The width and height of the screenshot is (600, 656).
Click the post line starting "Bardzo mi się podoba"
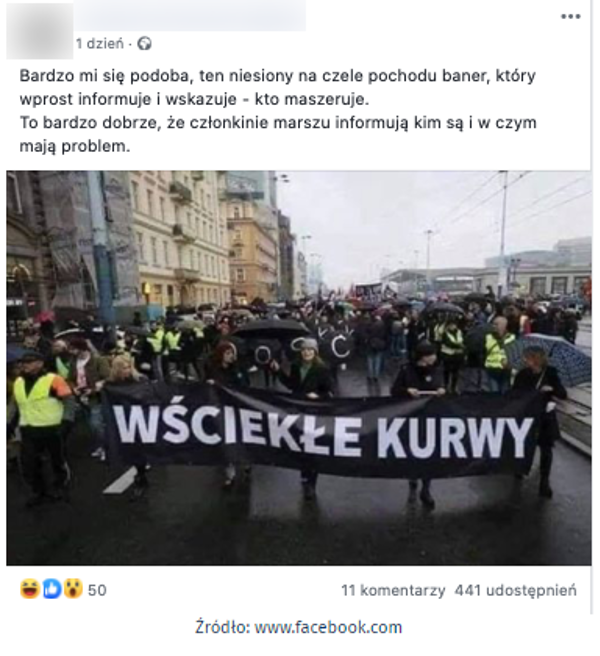[x=277, y=76]
